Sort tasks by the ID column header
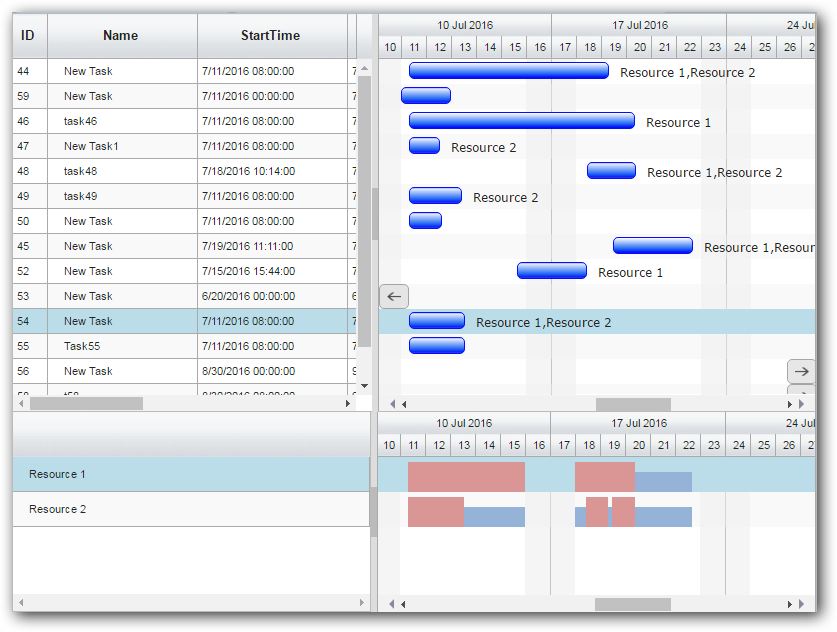The image size is (837, 632). 28,36
